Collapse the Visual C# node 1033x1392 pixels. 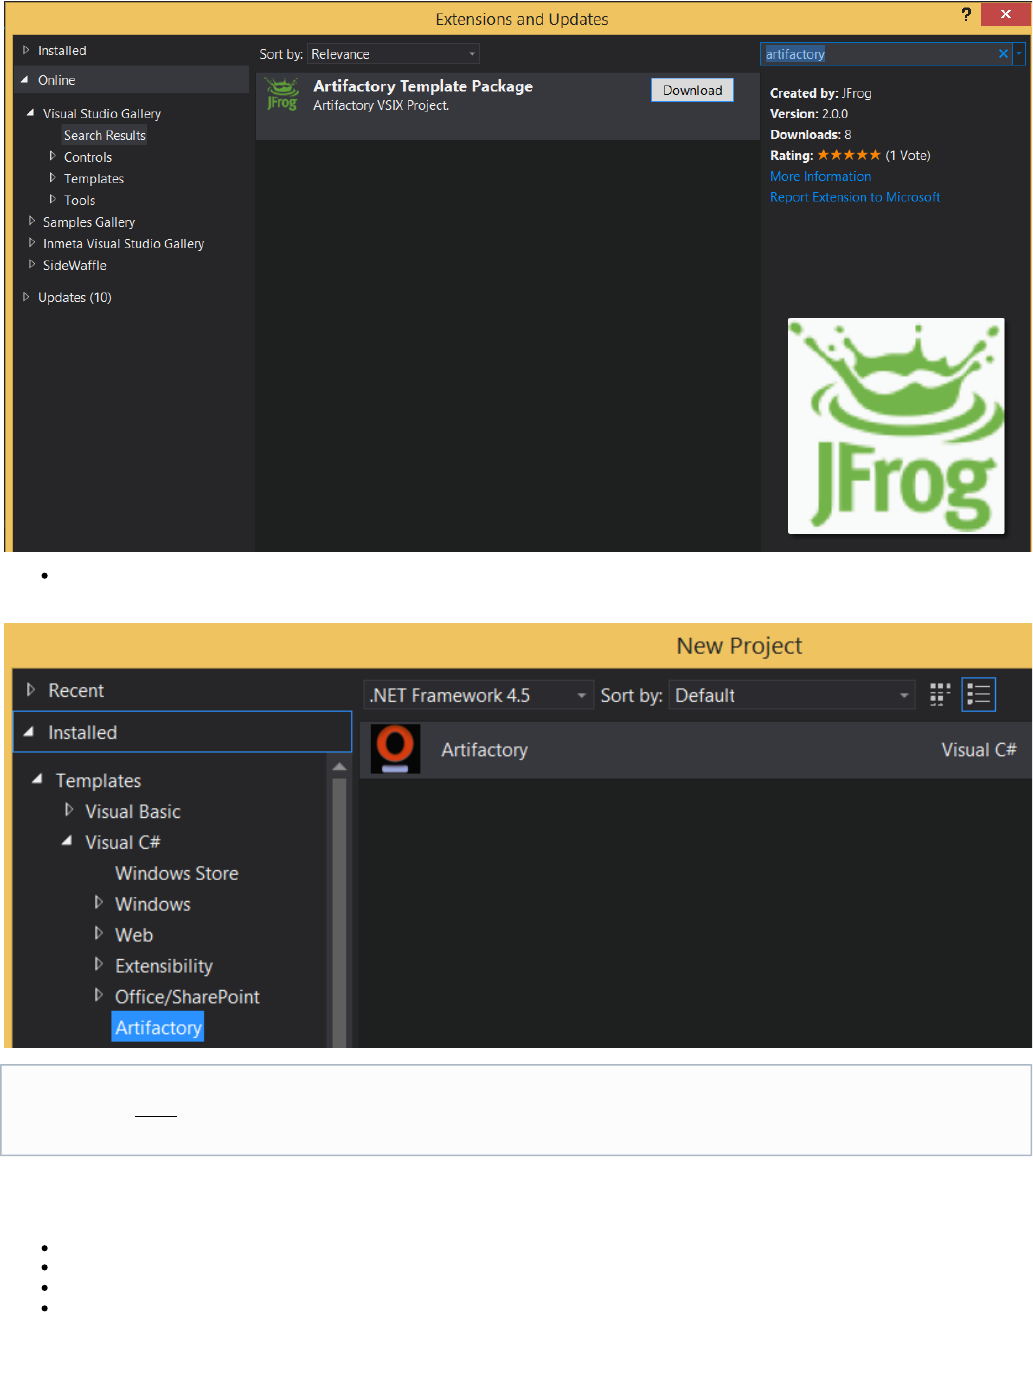[67, 841]
